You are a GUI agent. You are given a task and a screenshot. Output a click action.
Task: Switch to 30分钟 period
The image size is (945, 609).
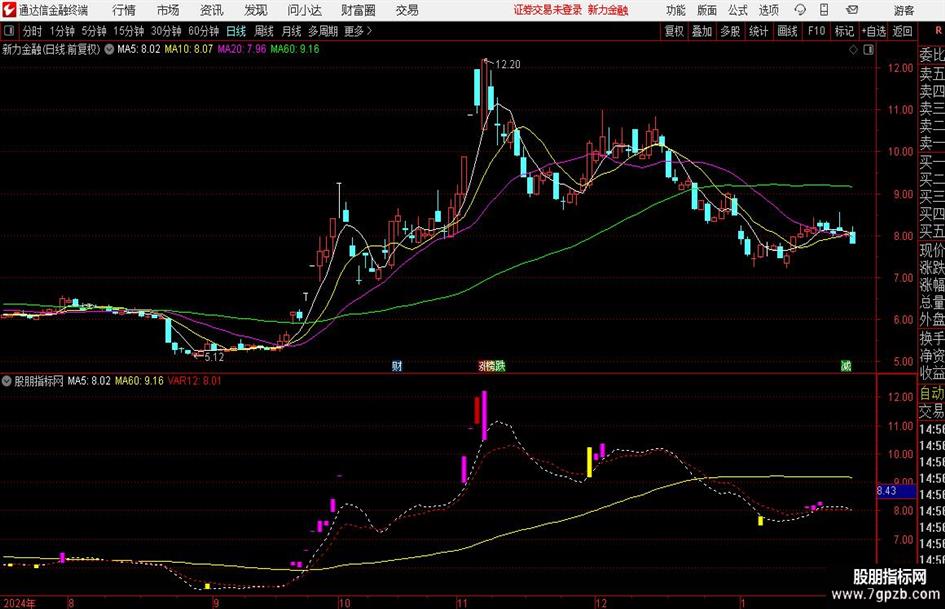click(x=166, y=31)
